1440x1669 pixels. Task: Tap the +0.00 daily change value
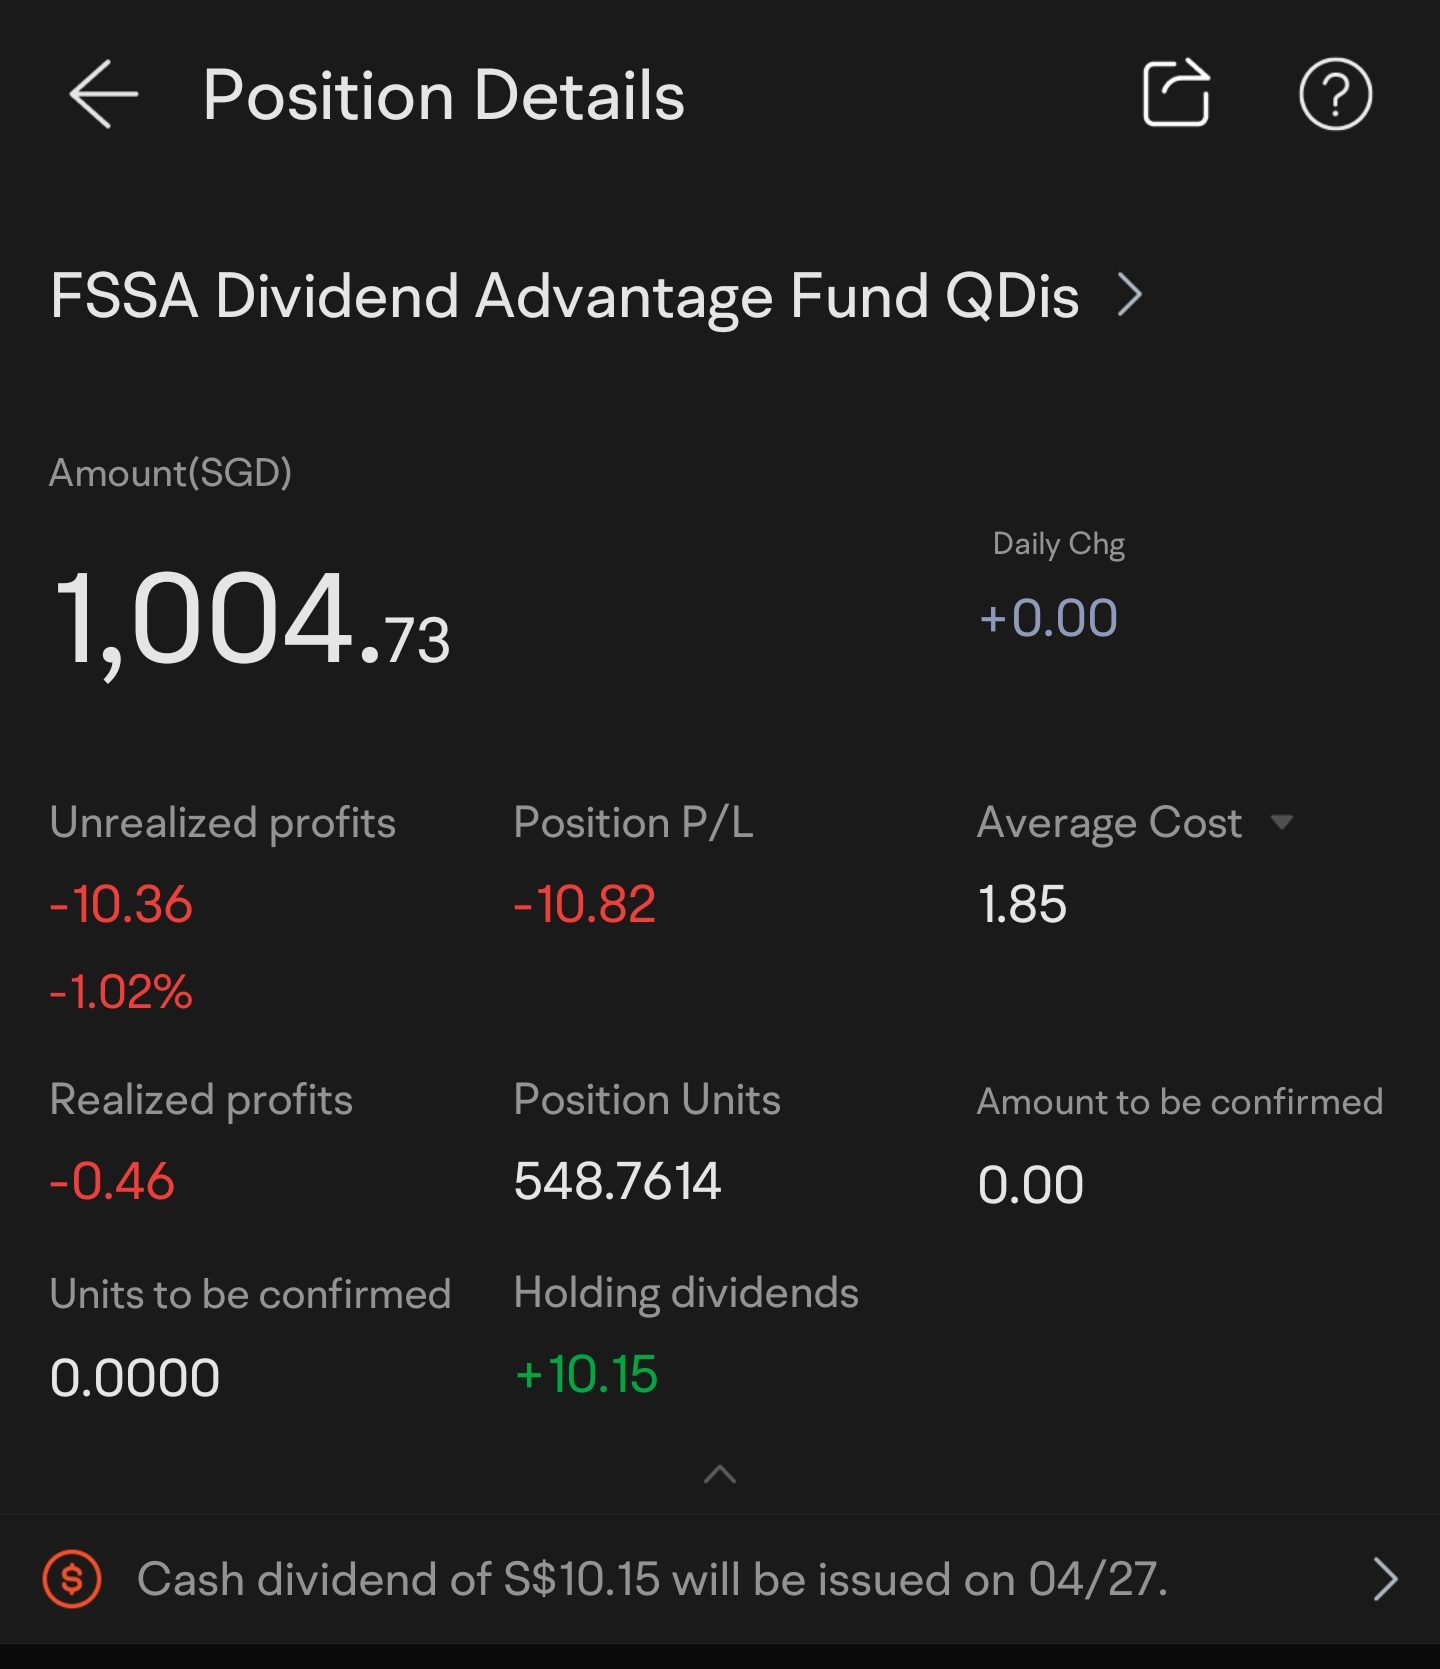coord(1048,617)
